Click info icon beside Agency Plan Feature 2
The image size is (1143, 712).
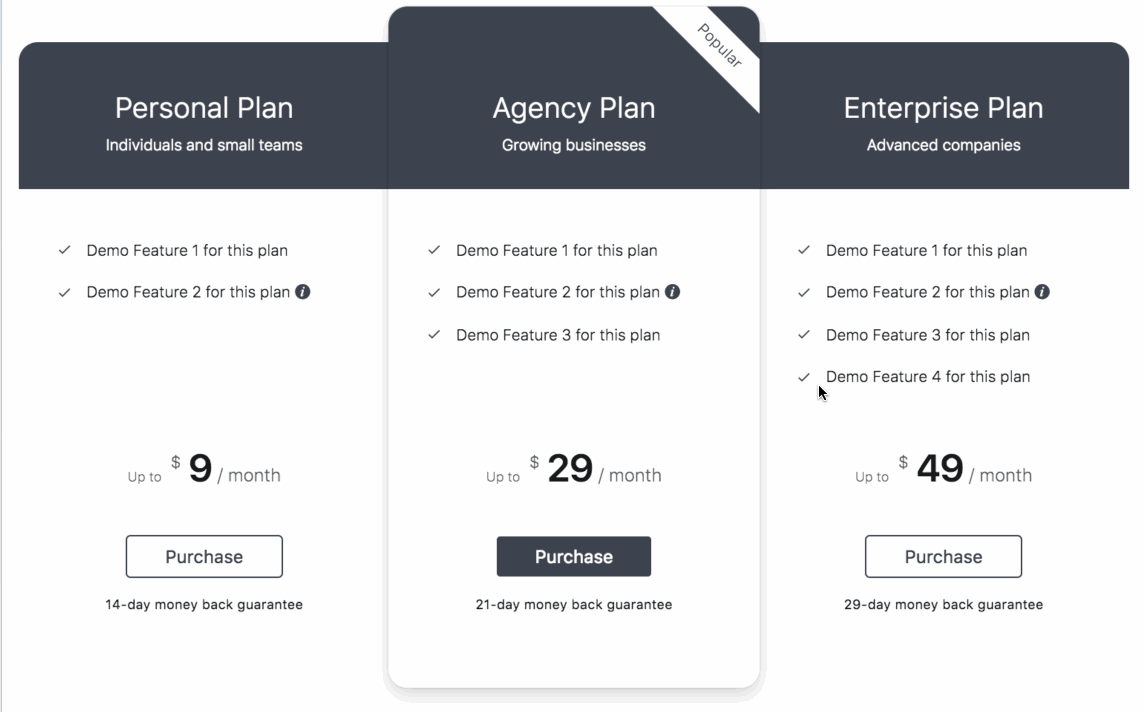pos(672,292)
